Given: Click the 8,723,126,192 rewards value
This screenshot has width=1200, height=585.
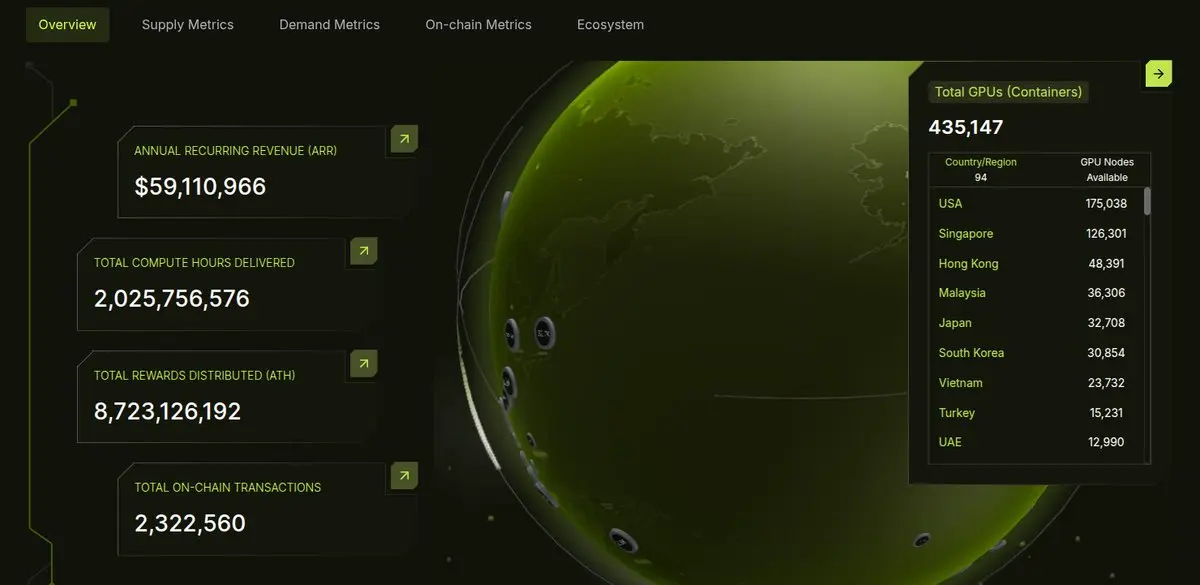Looking at the screenshot, I should coord(168,411).
